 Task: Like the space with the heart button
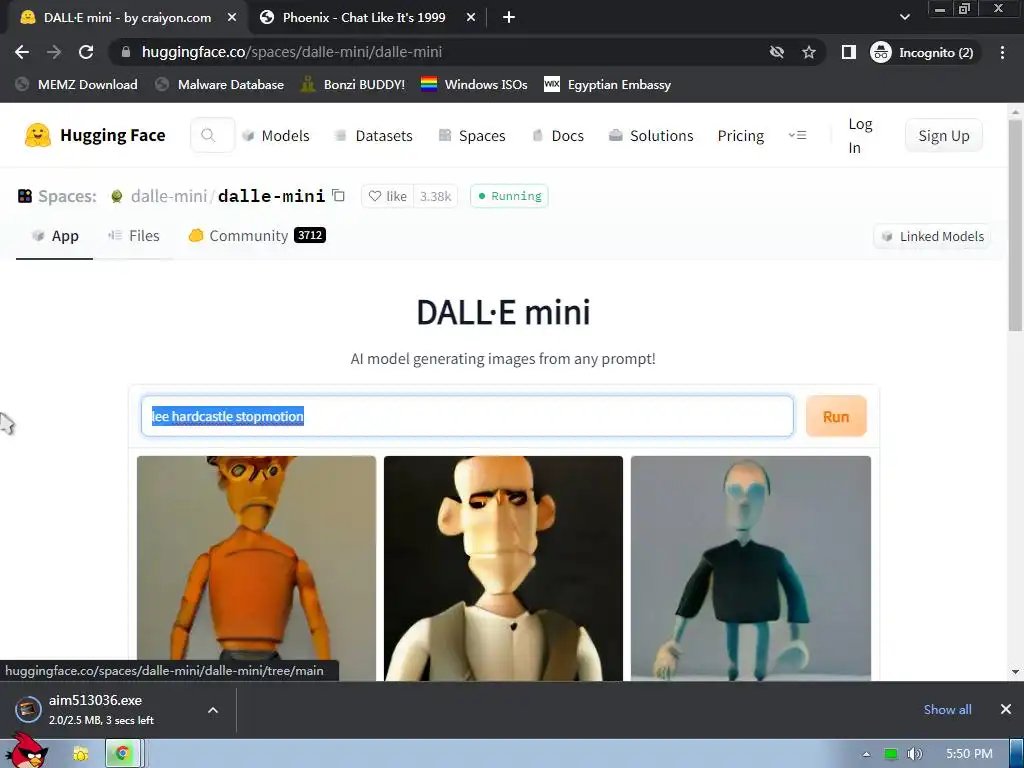[387, 196]
